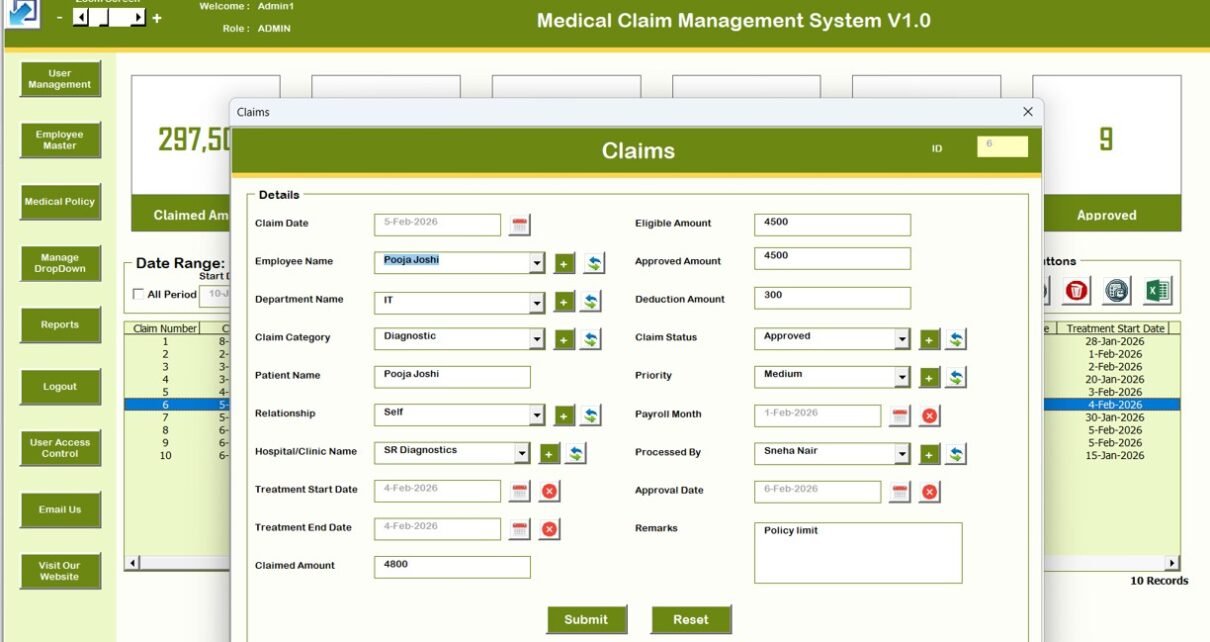Expand the Claim Category dropdown

537,339
